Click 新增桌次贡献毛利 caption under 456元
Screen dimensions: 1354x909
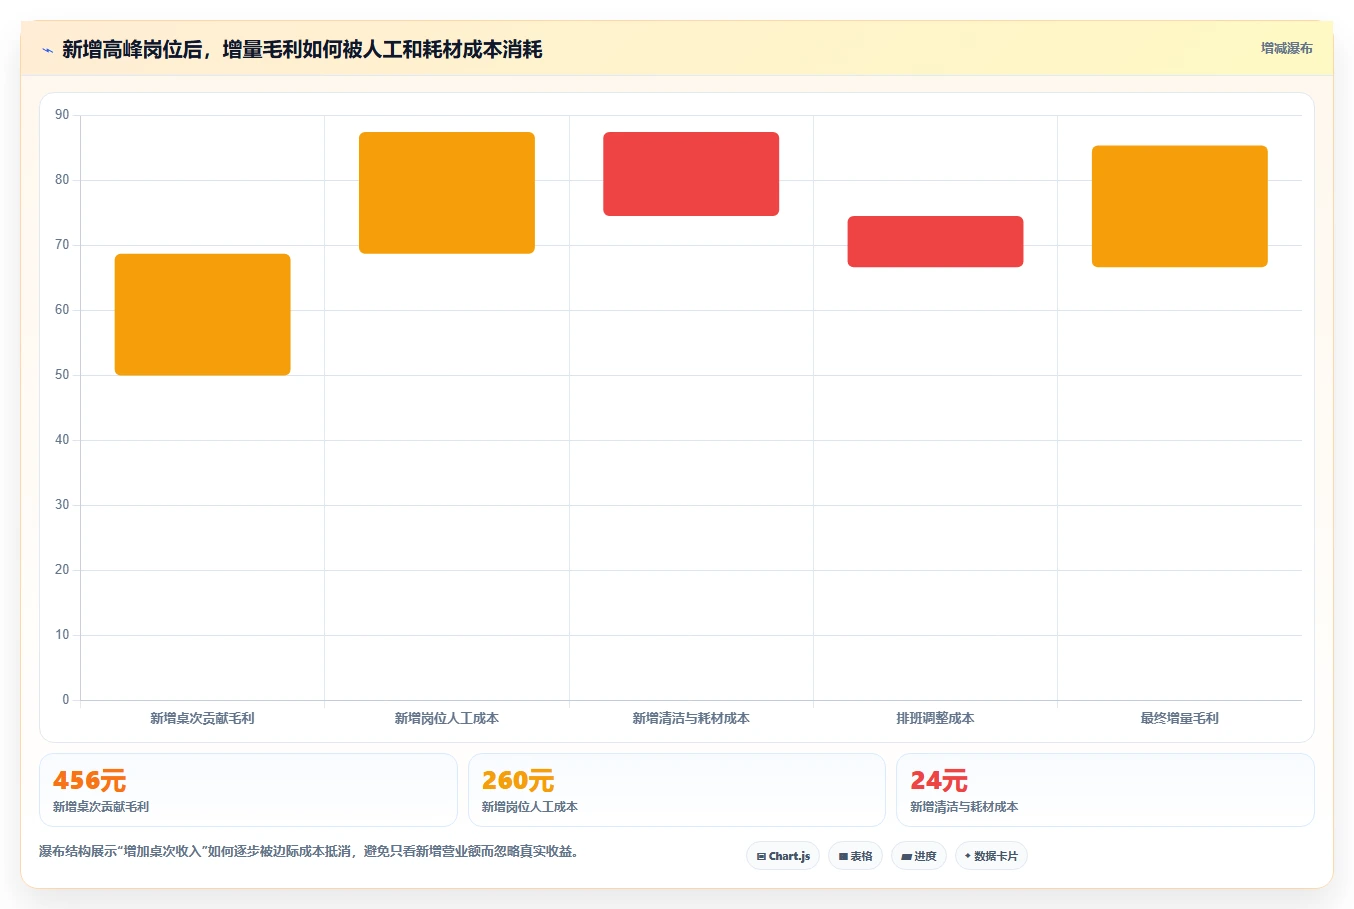coord(101,806)
